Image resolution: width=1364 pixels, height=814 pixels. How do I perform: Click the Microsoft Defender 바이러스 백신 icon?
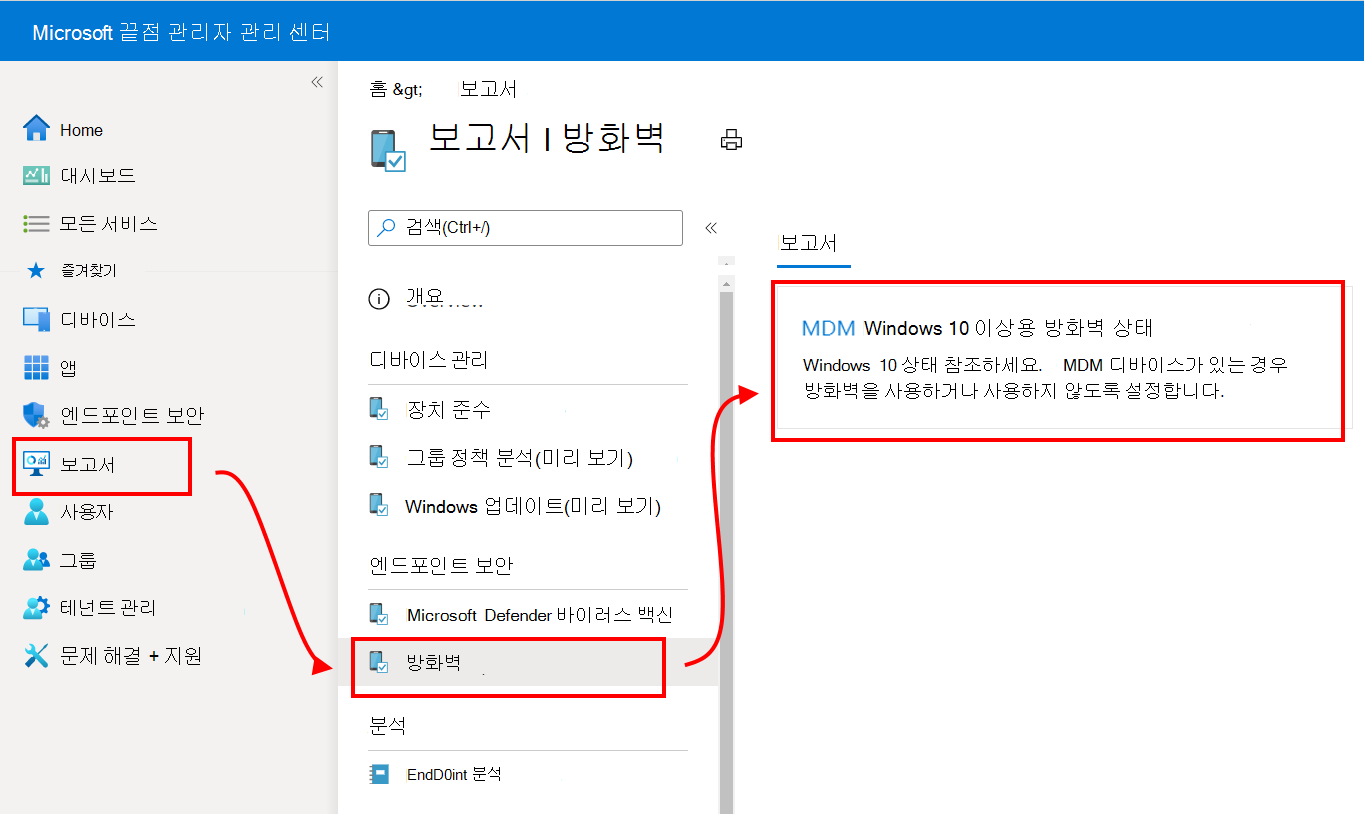[x=379, y=614]
